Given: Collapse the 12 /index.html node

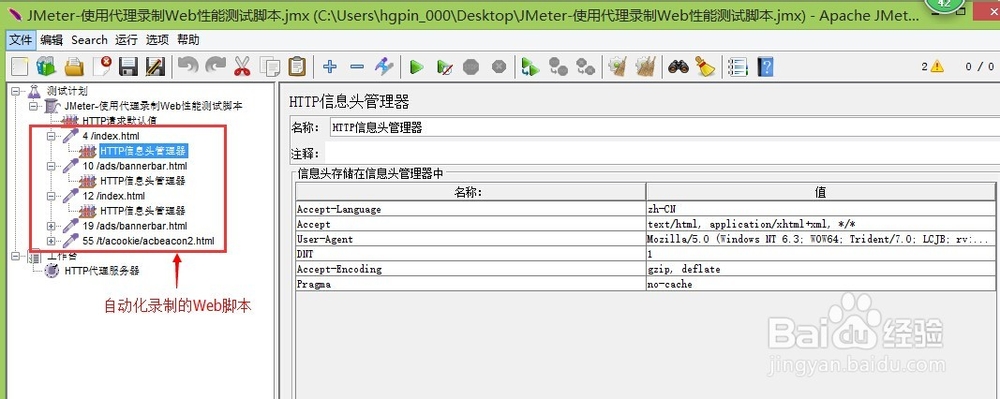Looking at the screenshot, I should [x=51, y=196].
